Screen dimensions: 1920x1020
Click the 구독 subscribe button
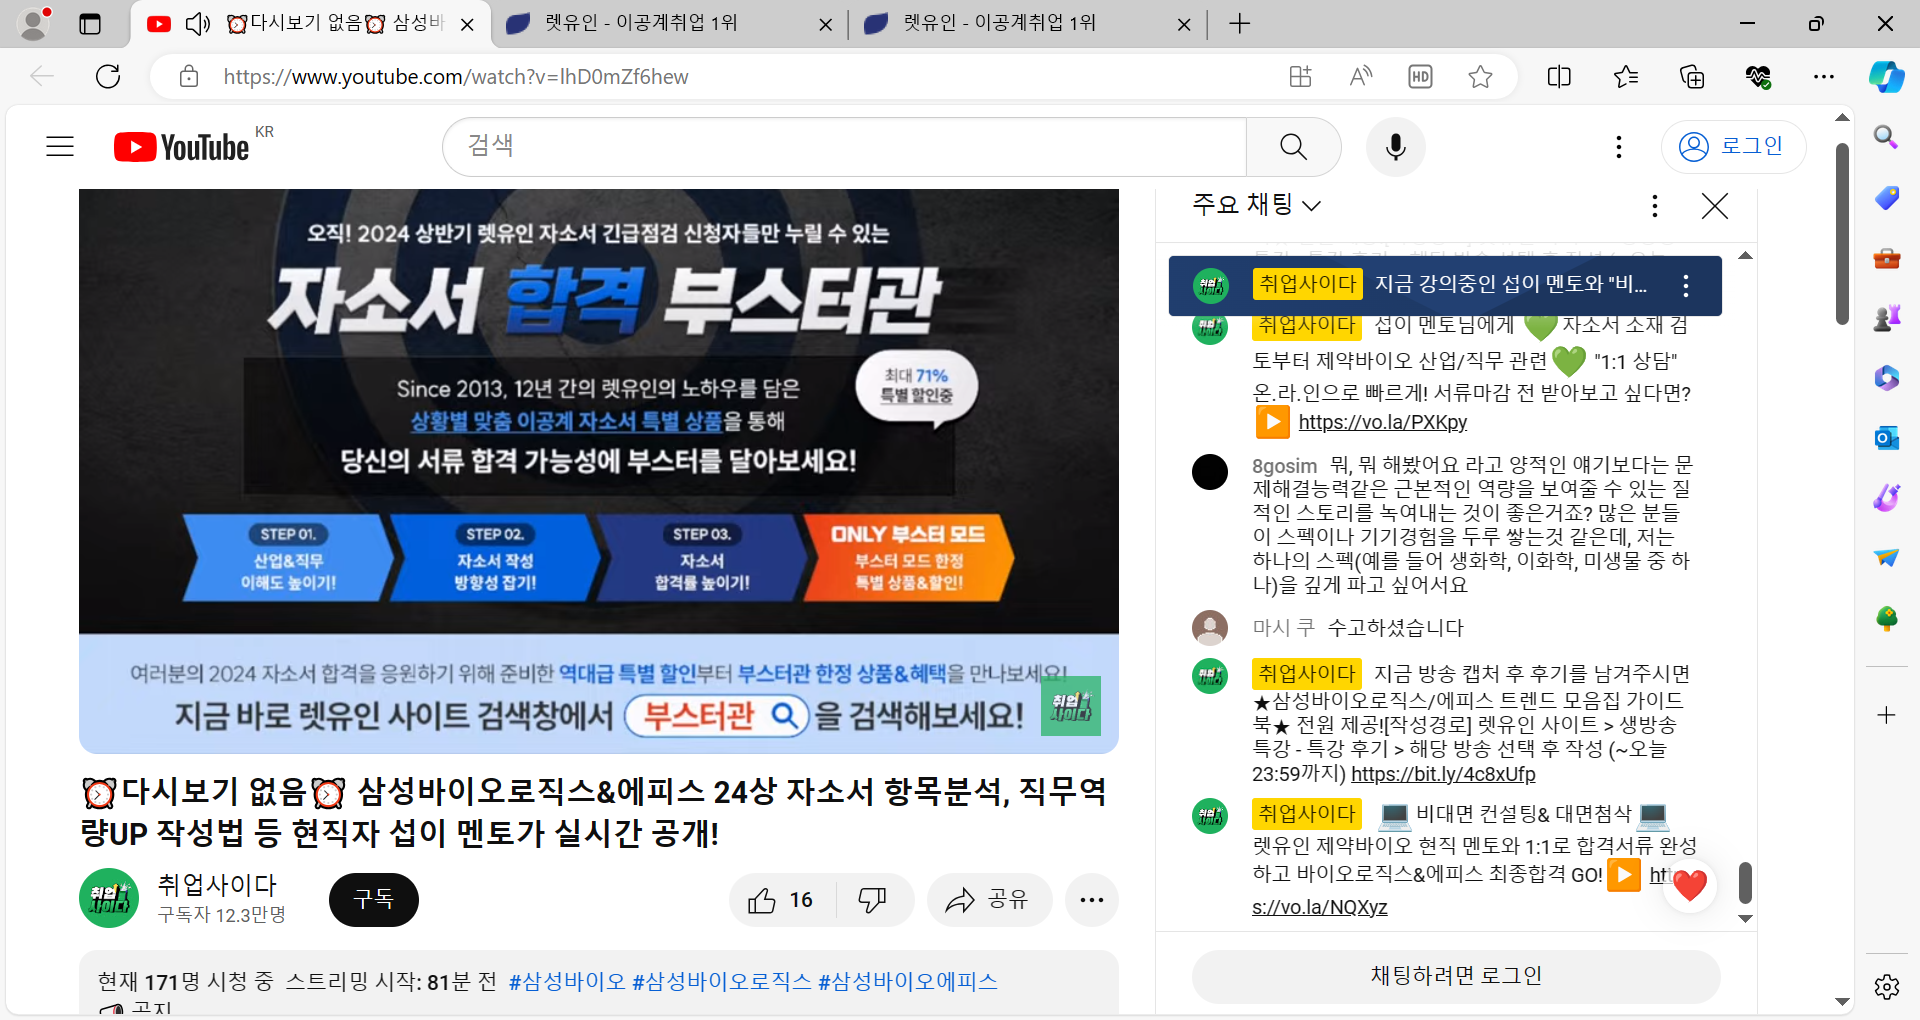click(374, 900)
